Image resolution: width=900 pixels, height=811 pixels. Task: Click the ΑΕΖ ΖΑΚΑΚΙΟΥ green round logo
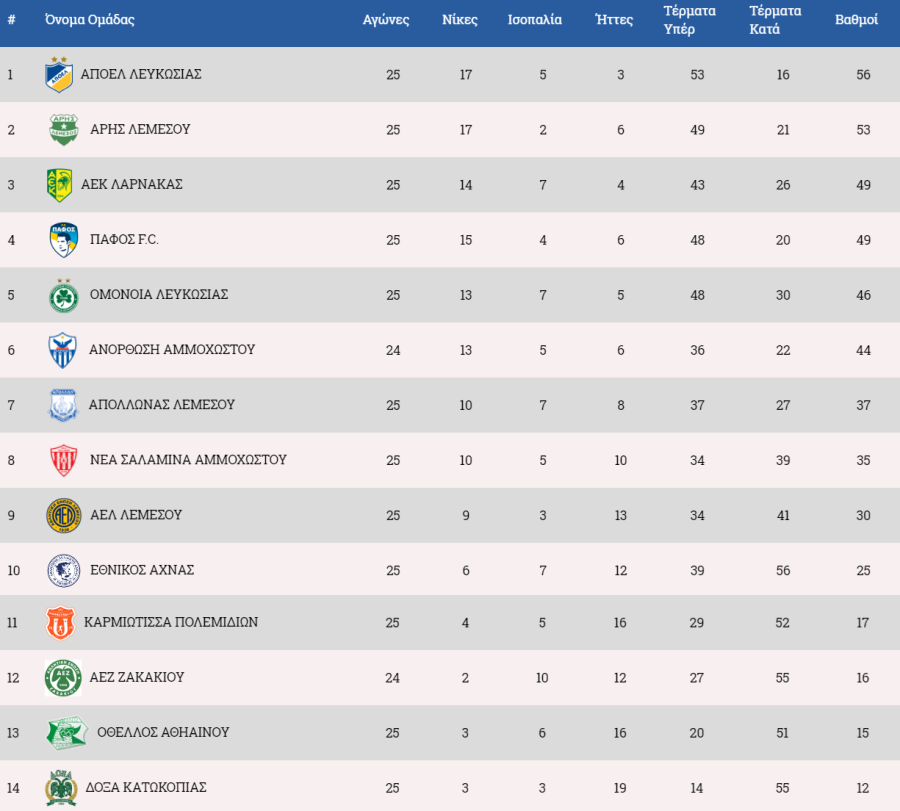point(63,678)
